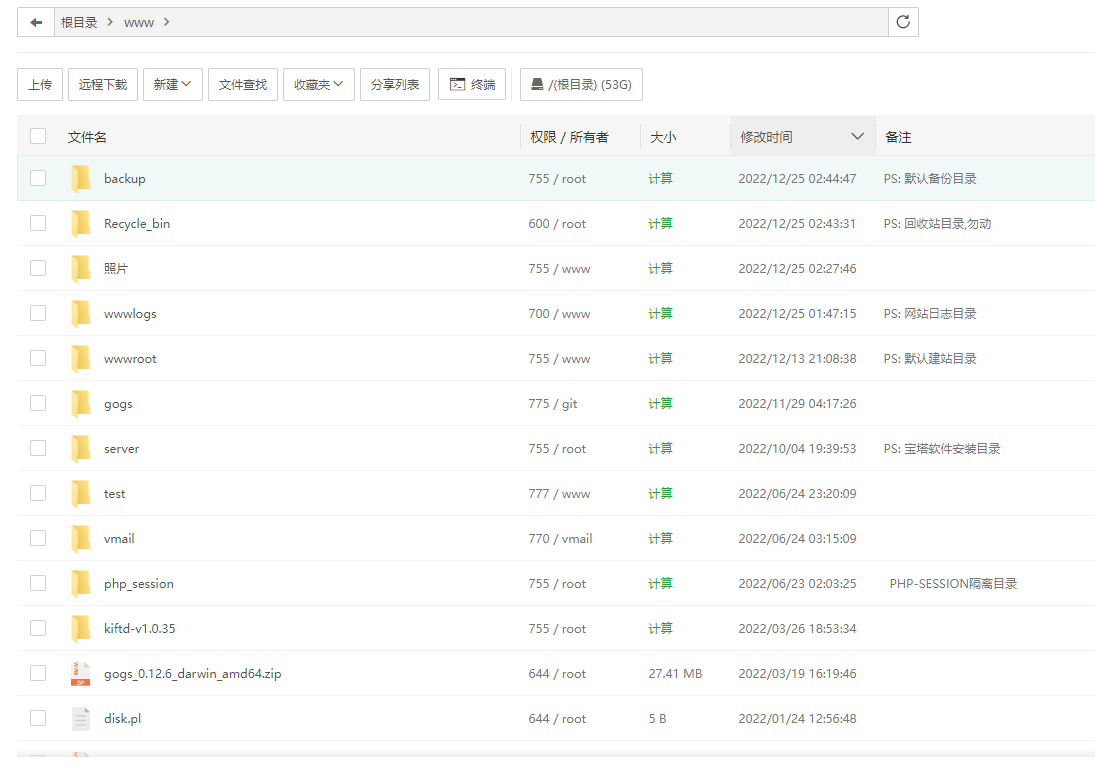Click the wwwroot folder icon
Image resolution: width=1095 pixels, height=782 pixels.
coord(81,358)
